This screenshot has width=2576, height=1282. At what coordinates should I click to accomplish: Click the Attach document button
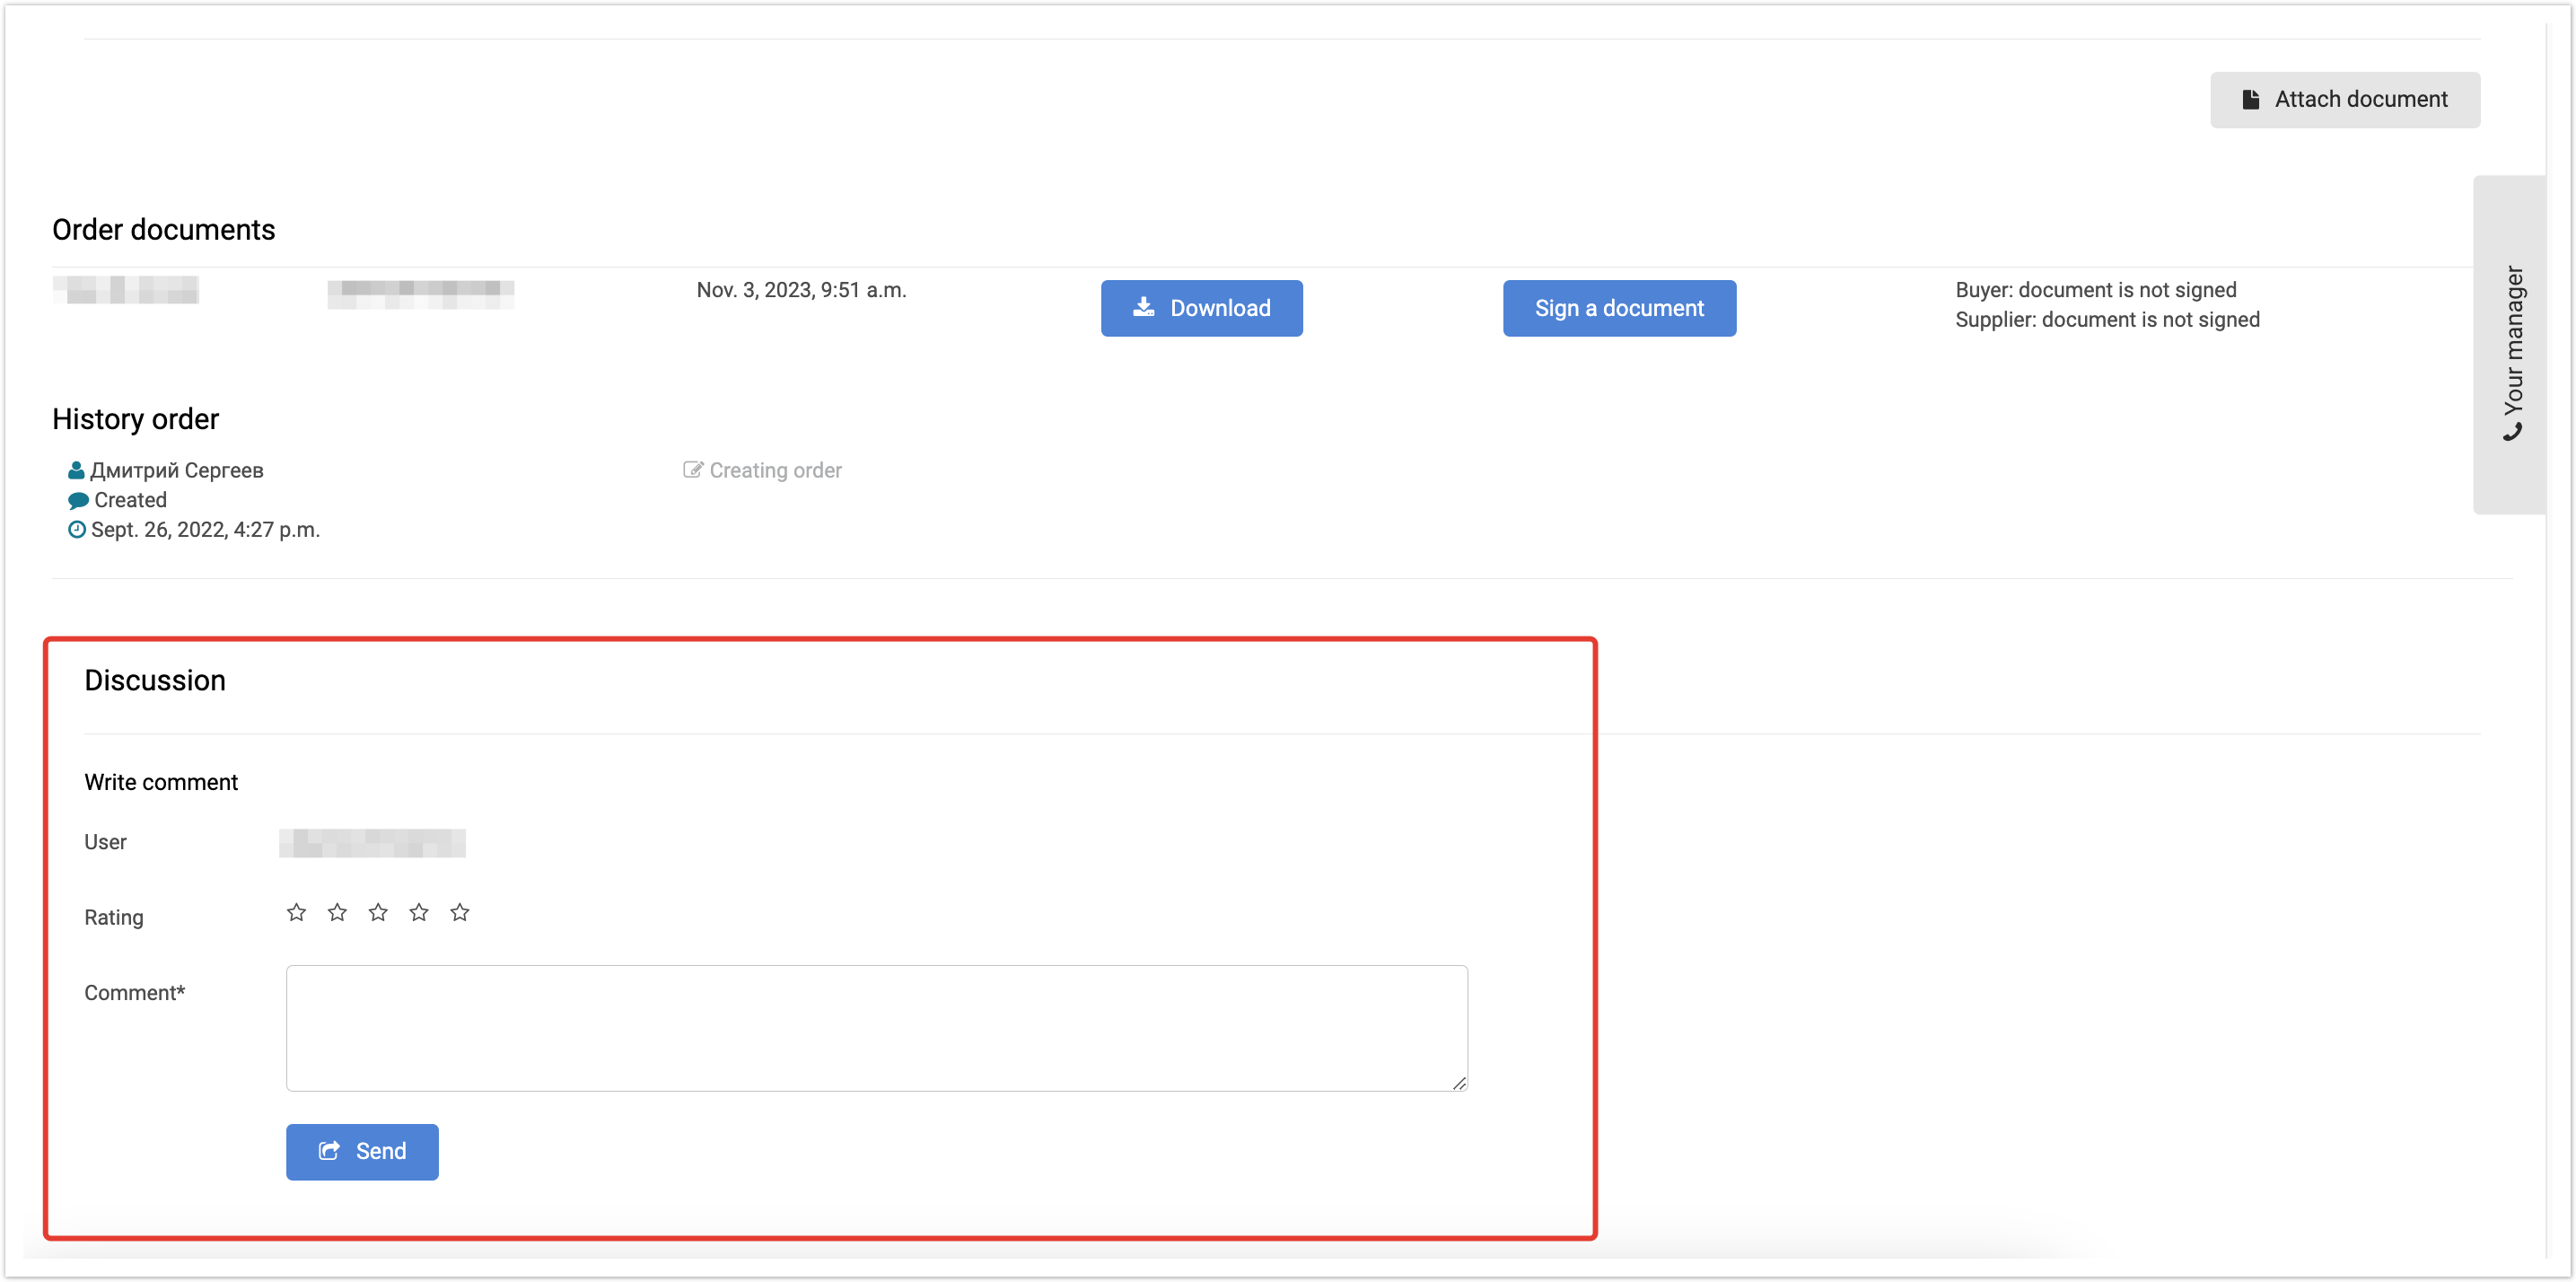click(x=2344, y=99)
